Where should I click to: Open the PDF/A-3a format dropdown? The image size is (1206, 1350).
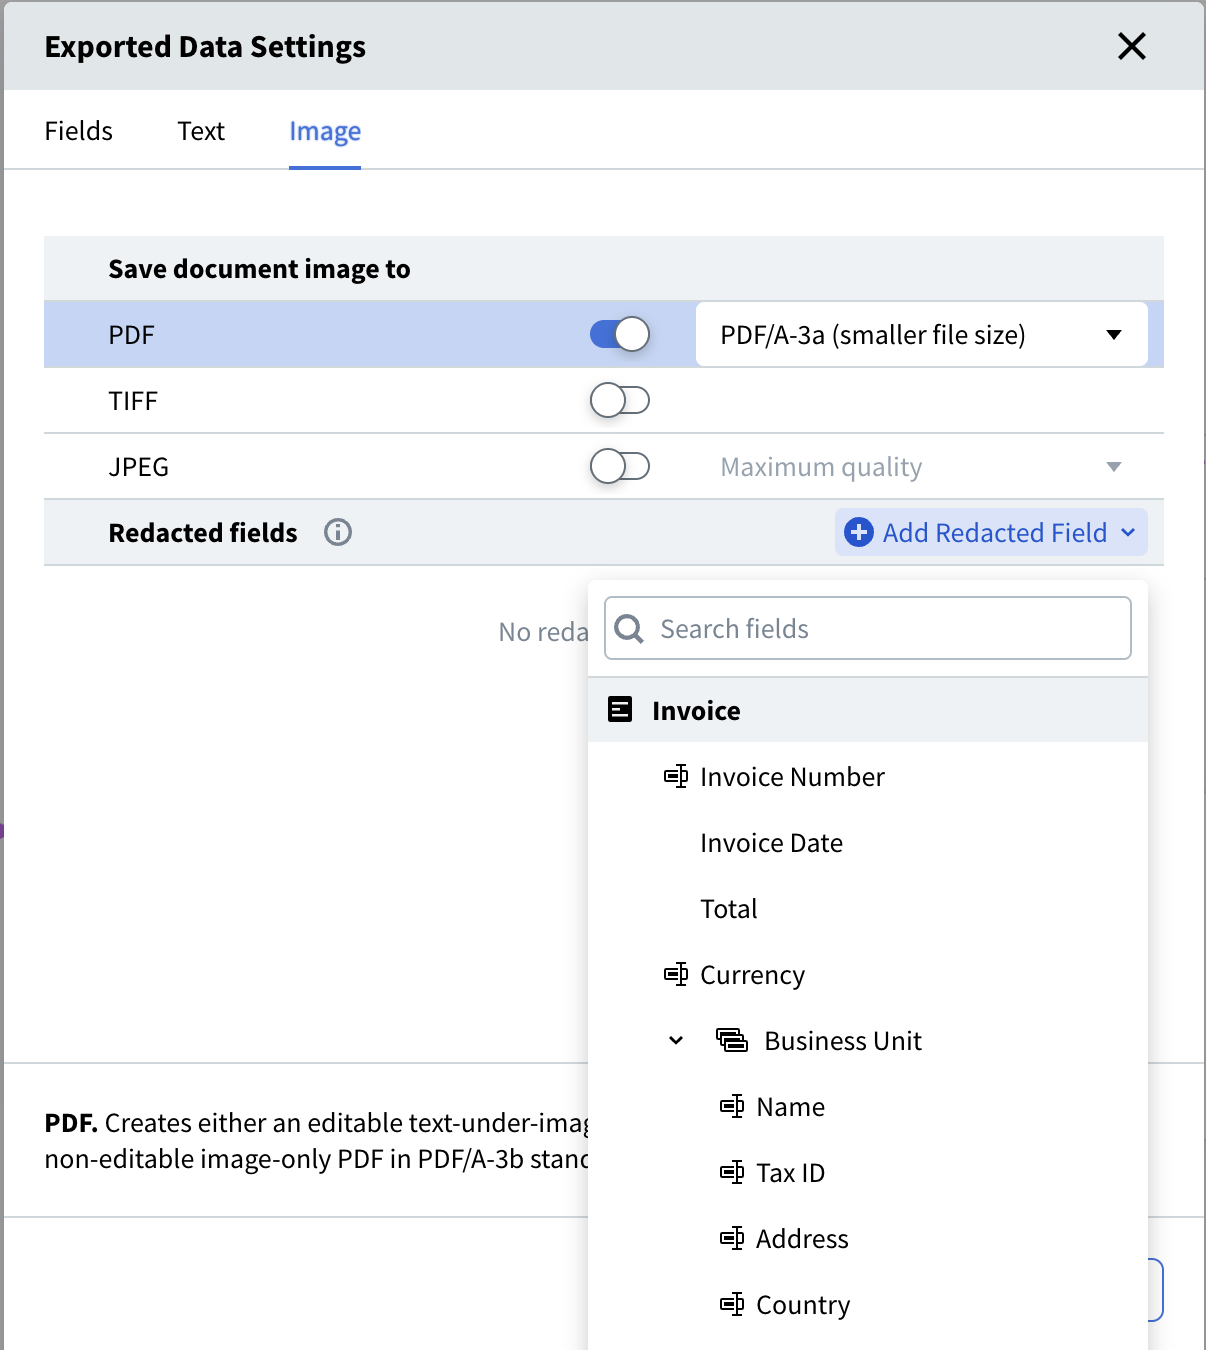click(921, 334)
